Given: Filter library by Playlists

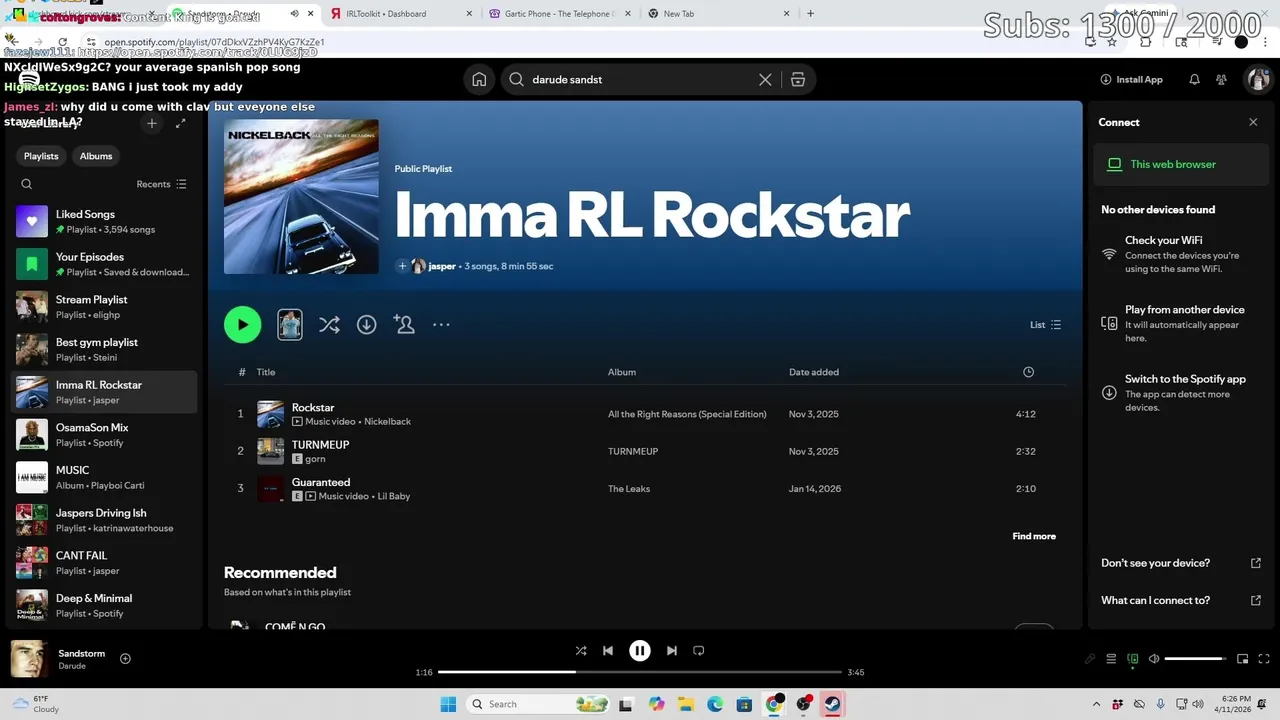Looking at the screenshot, I should click(x=41, y=156).
